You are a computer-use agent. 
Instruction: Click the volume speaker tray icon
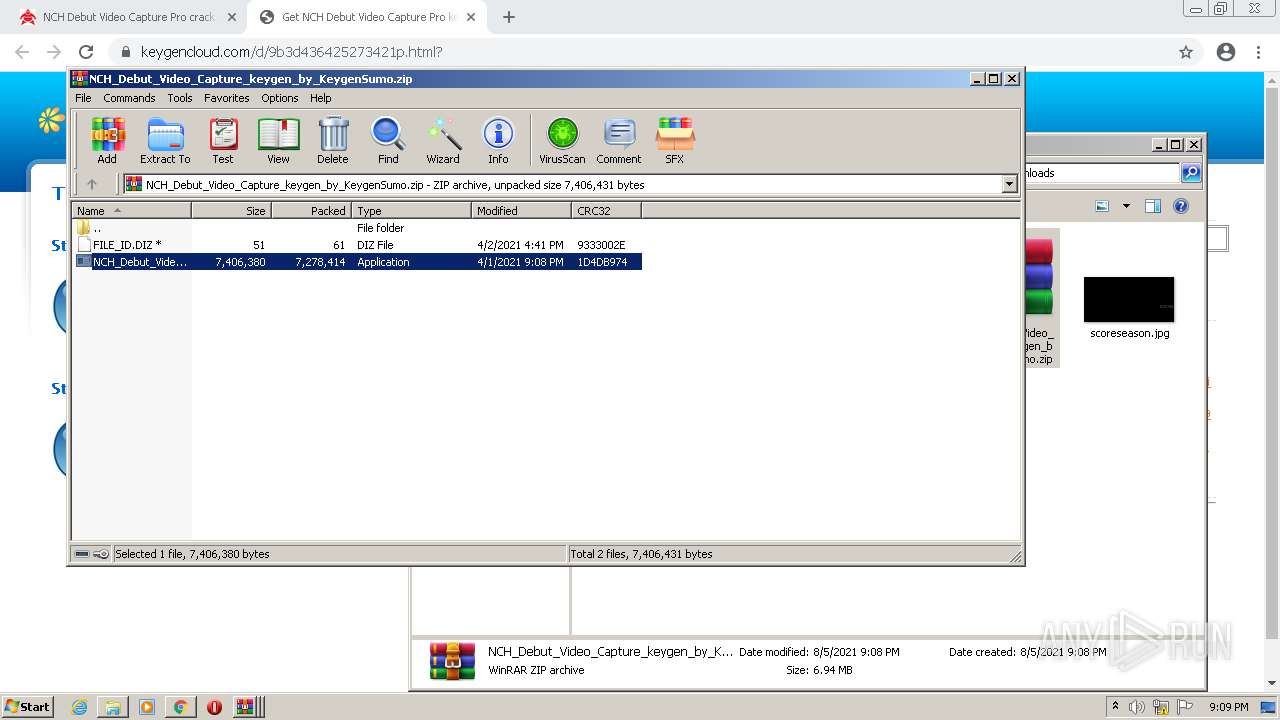1136,707
